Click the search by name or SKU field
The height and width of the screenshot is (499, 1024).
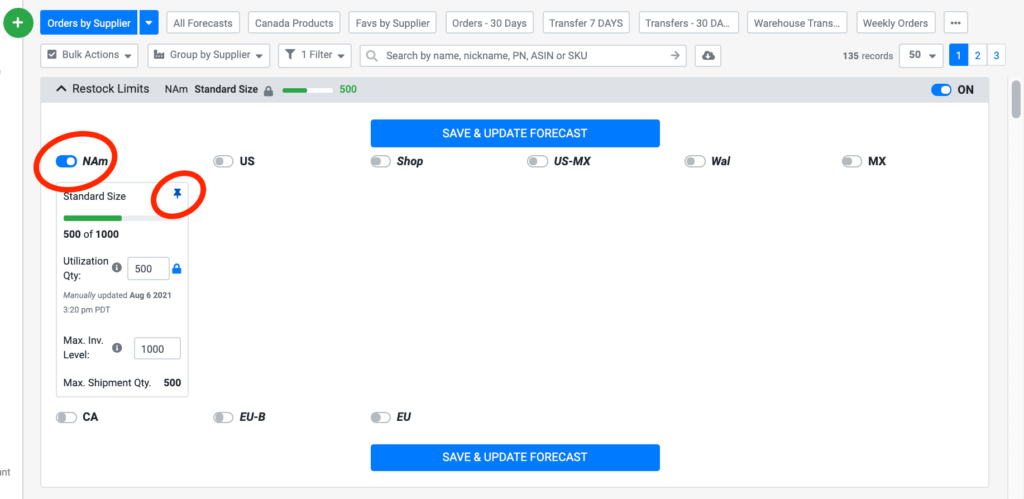523,56
